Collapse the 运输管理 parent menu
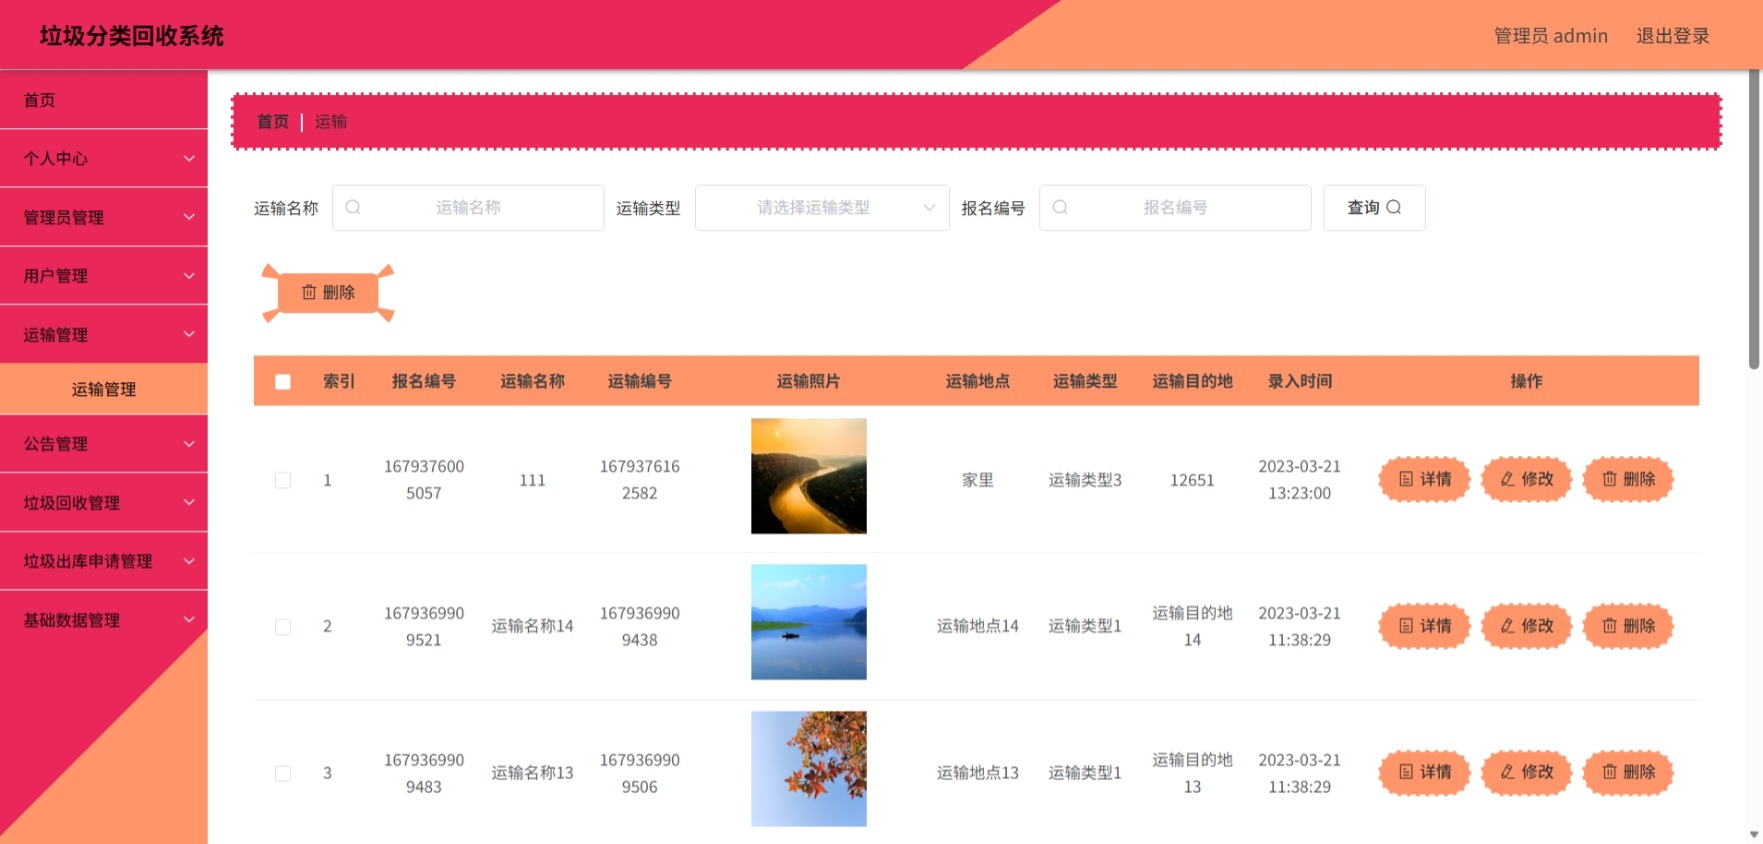Screen dimensions: 1763x844 pos(104,334)
